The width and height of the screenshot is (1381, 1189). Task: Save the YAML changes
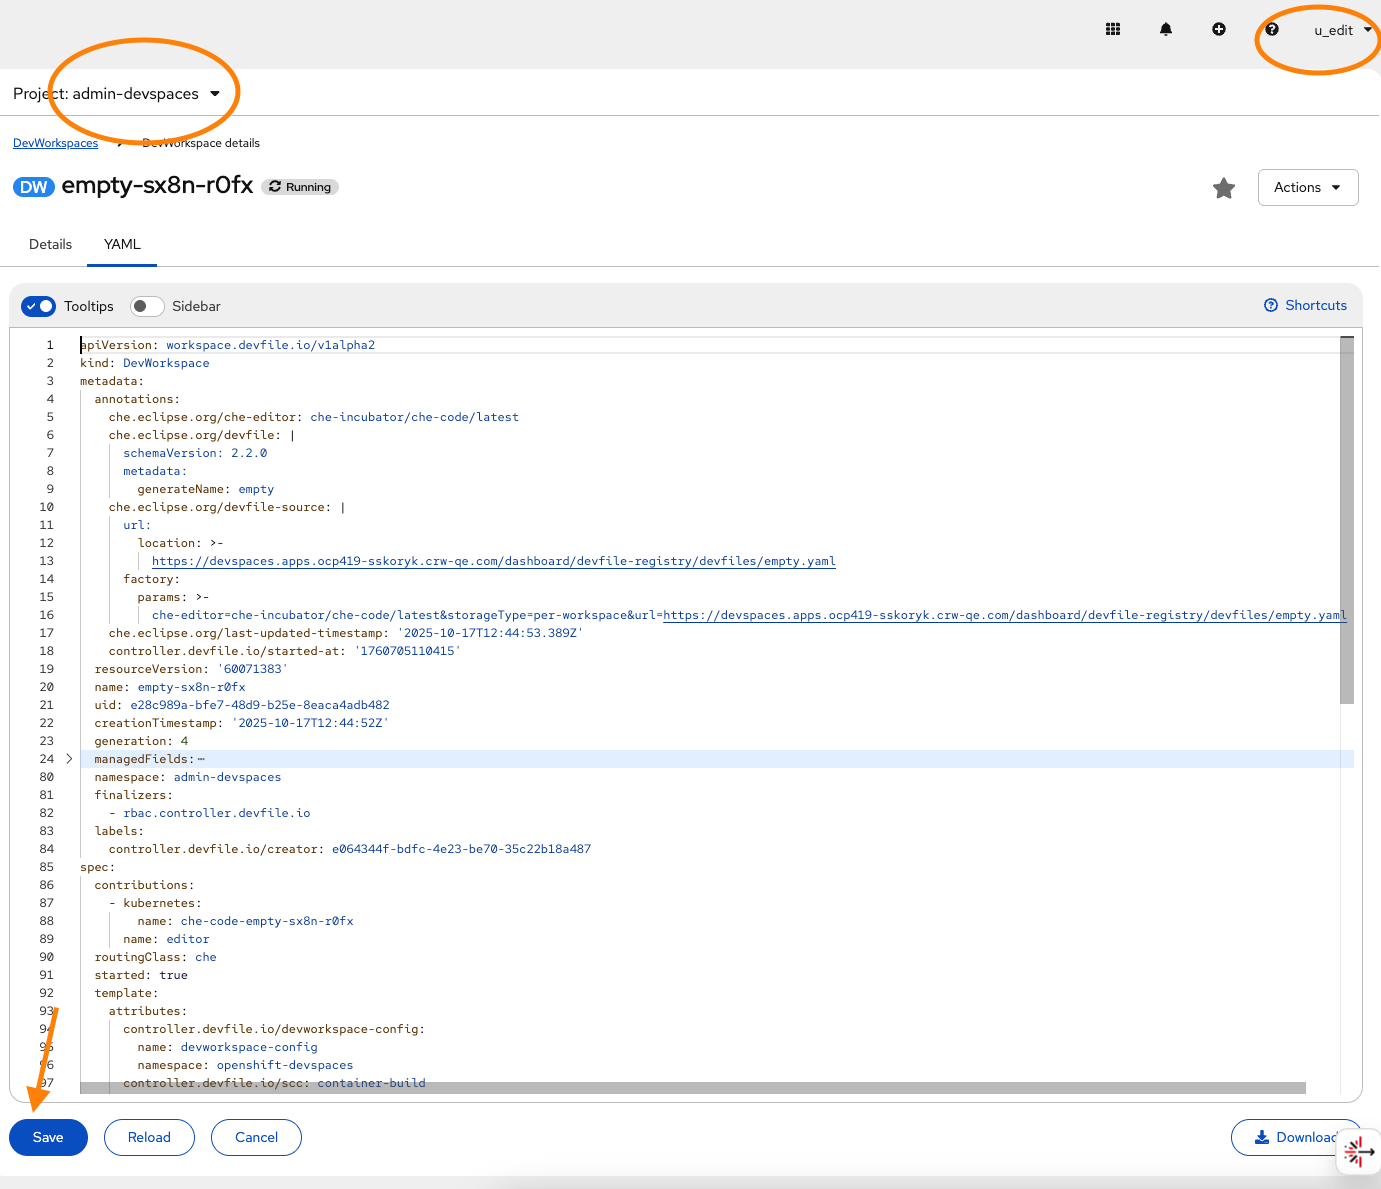click(x=48, y=1138)
